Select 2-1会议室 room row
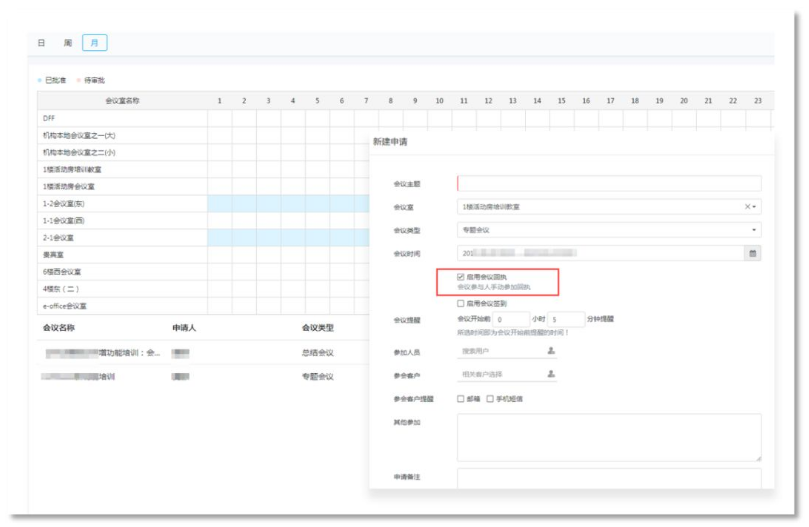The width and height of the screenshot is (809, 527). pos(122,237)
